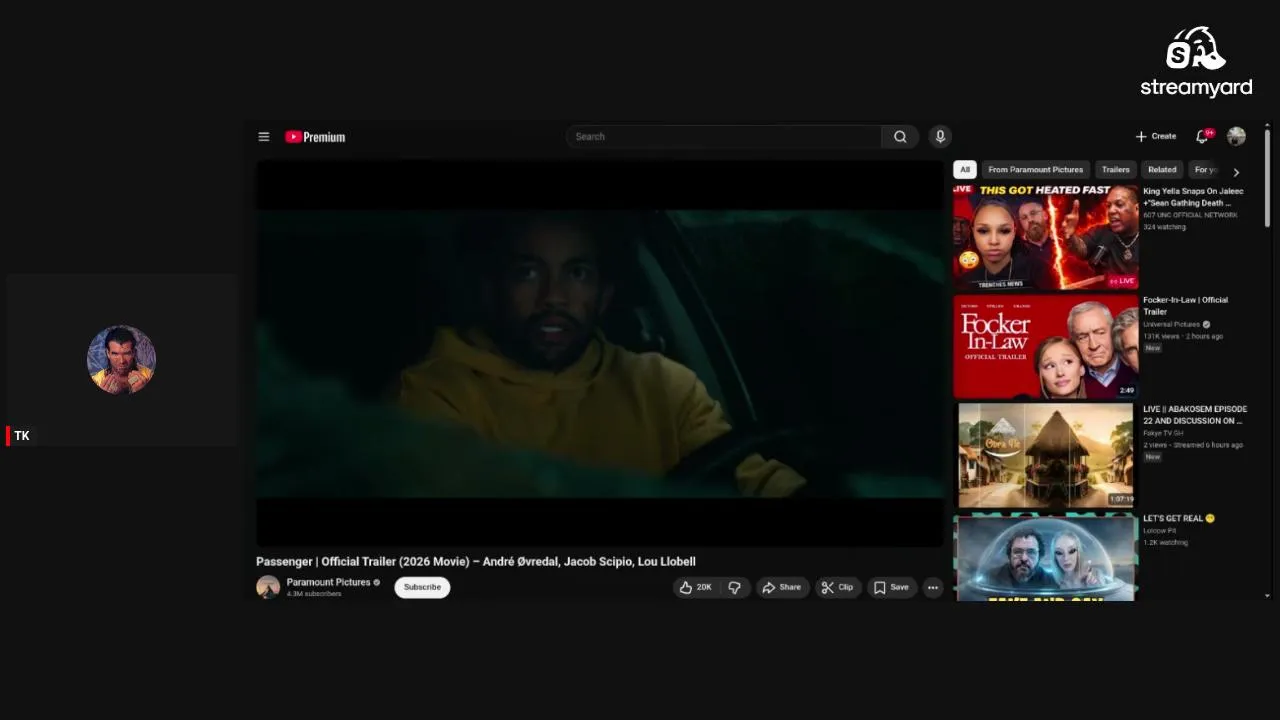Open the more actions ellipsis menu
1280x720 pixels.
[x=933, y=587]
